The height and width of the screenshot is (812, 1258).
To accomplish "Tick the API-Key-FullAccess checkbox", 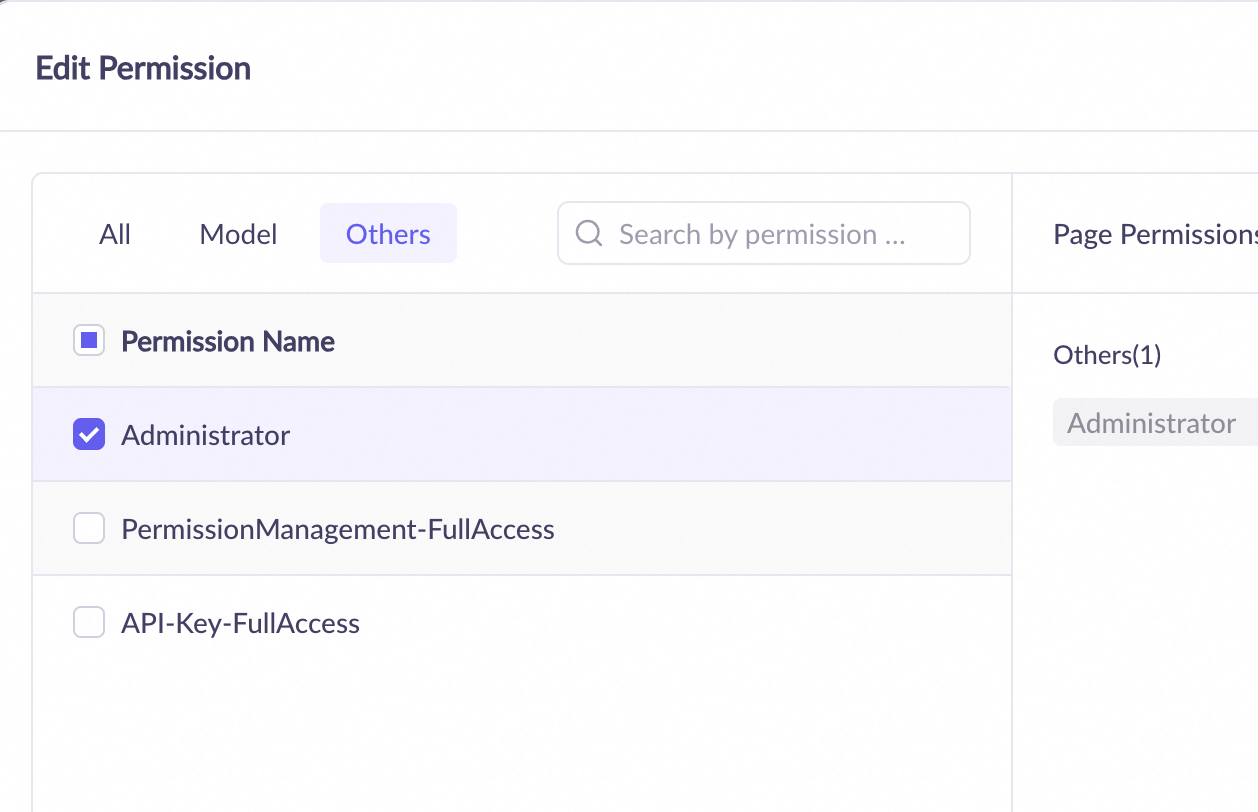I will click(89, 623).
